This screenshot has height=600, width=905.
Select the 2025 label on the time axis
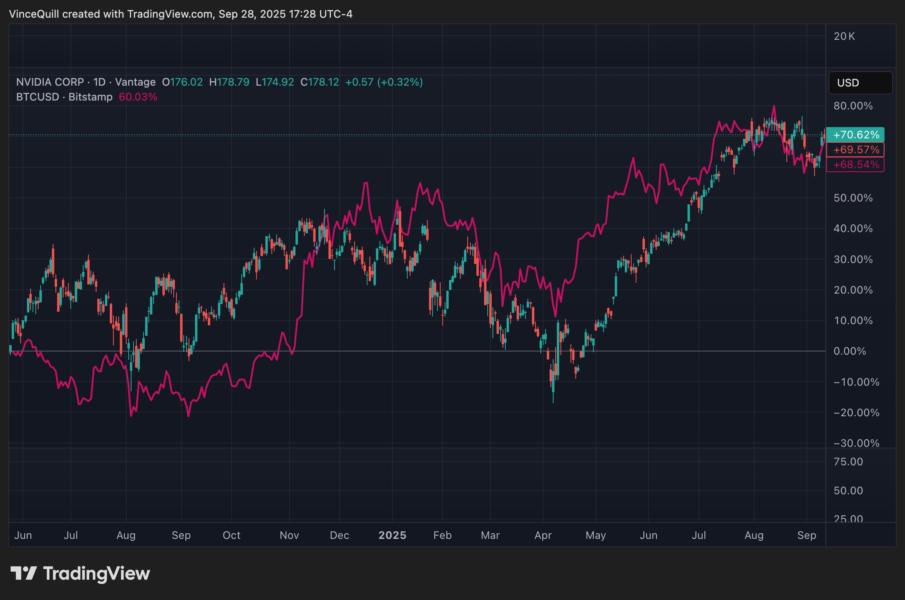tap(392, 536)
